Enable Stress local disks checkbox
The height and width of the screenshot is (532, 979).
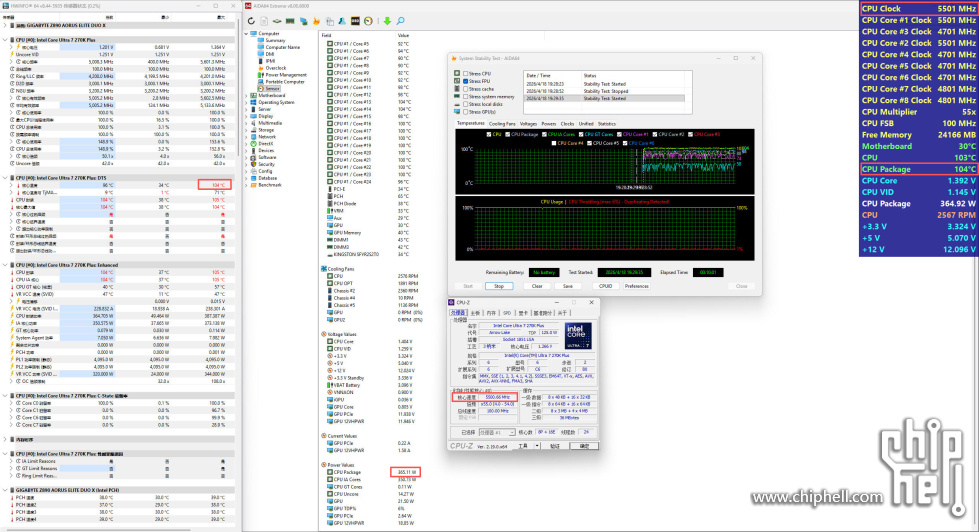click(466, 104)
